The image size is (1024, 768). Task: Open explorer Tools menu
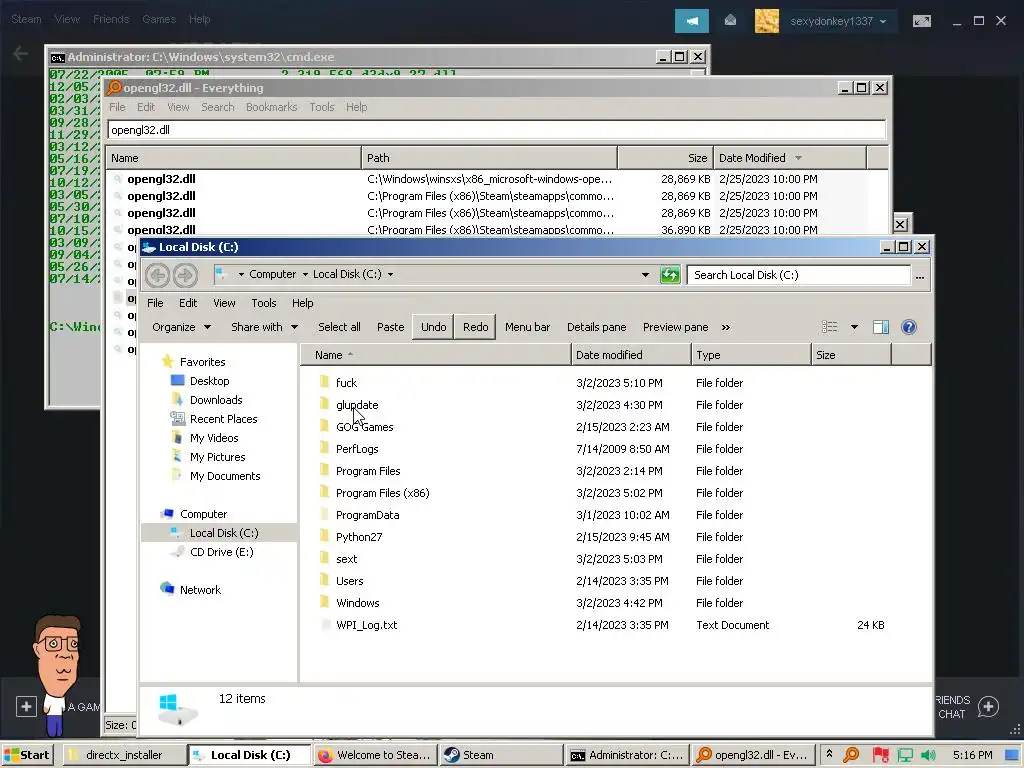pyautogui.click(x=264, y=303)
